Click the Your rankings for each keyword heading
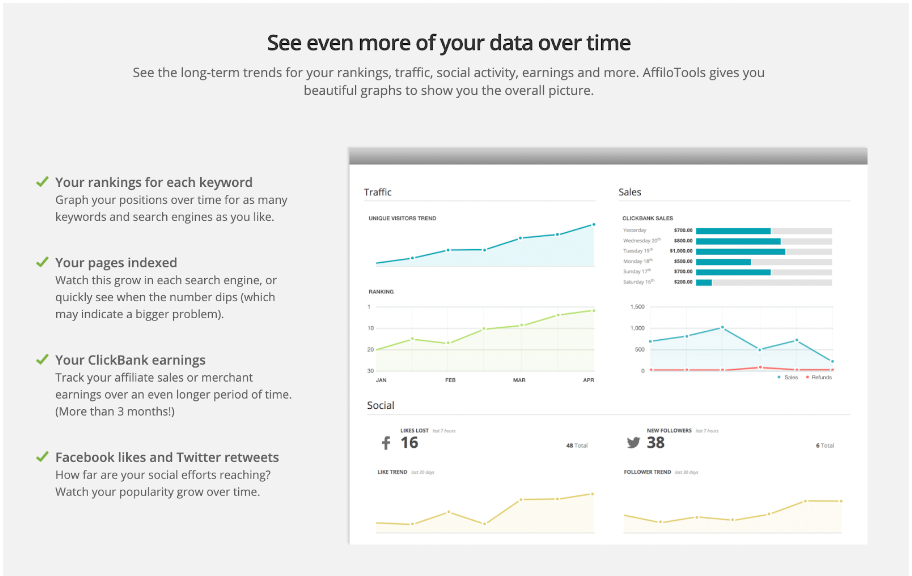This screenshot has width=912, height=576. [154, 182]
